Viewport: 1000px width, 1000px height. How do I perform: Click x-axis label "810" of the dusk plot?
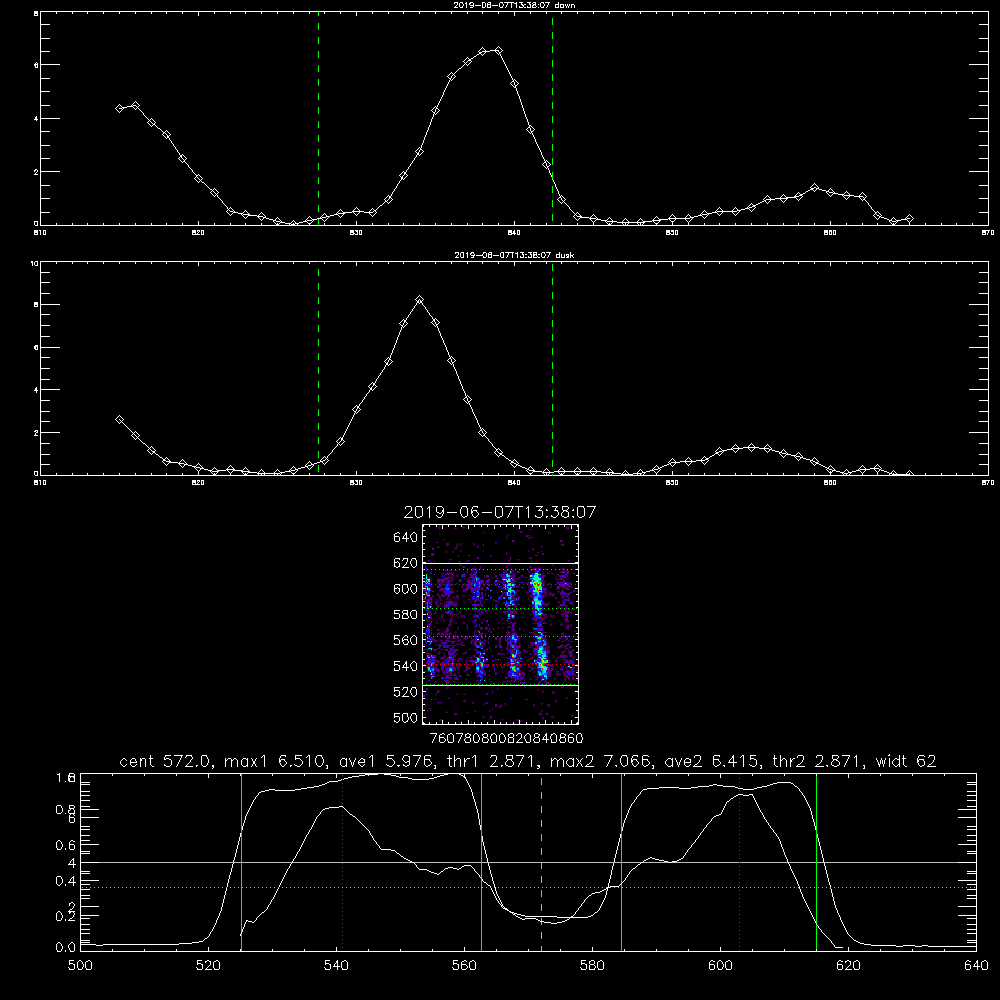coord(40,483)
